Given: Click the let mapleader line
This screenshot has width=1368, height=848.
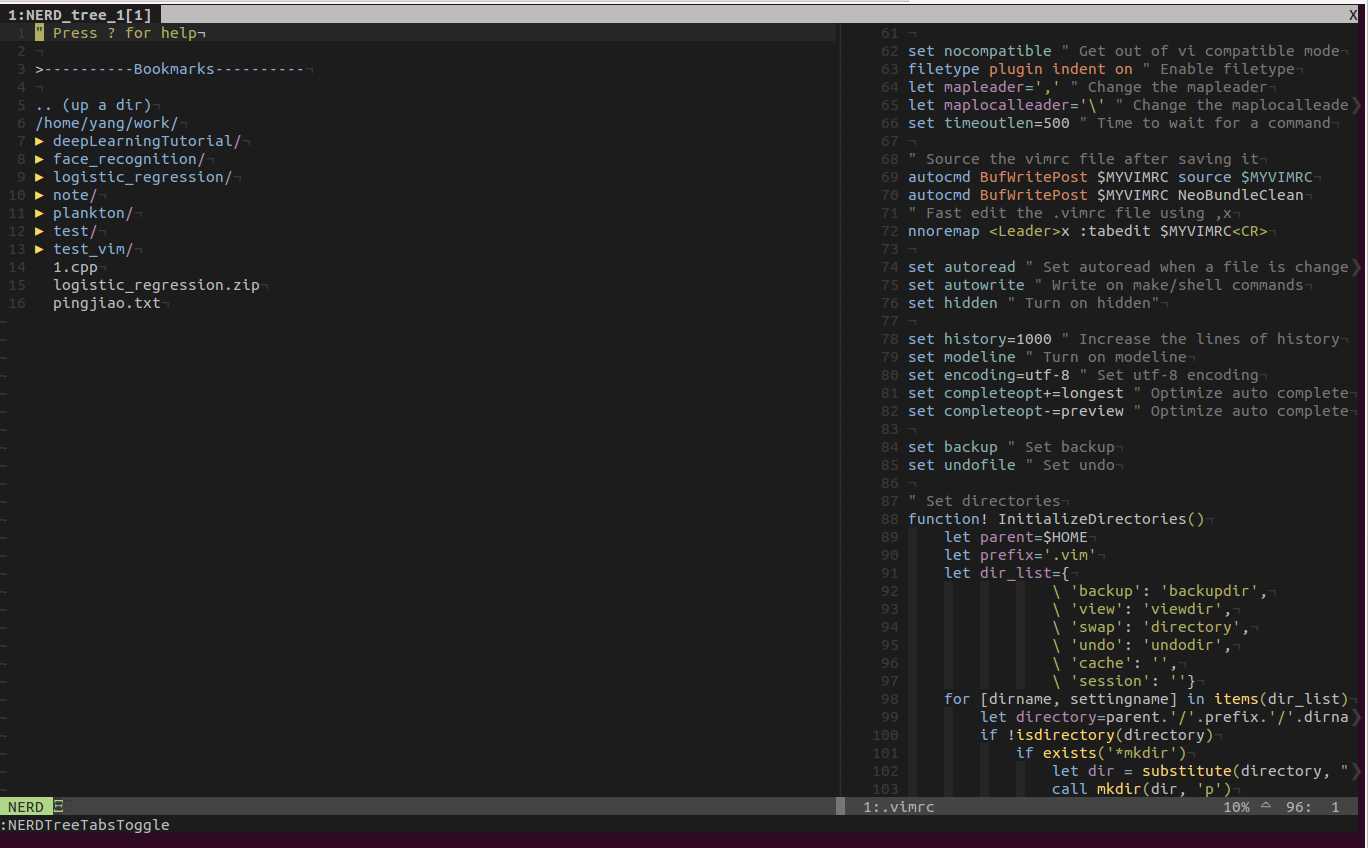Looking at the screenshot, I should [x=1087, y=87].
